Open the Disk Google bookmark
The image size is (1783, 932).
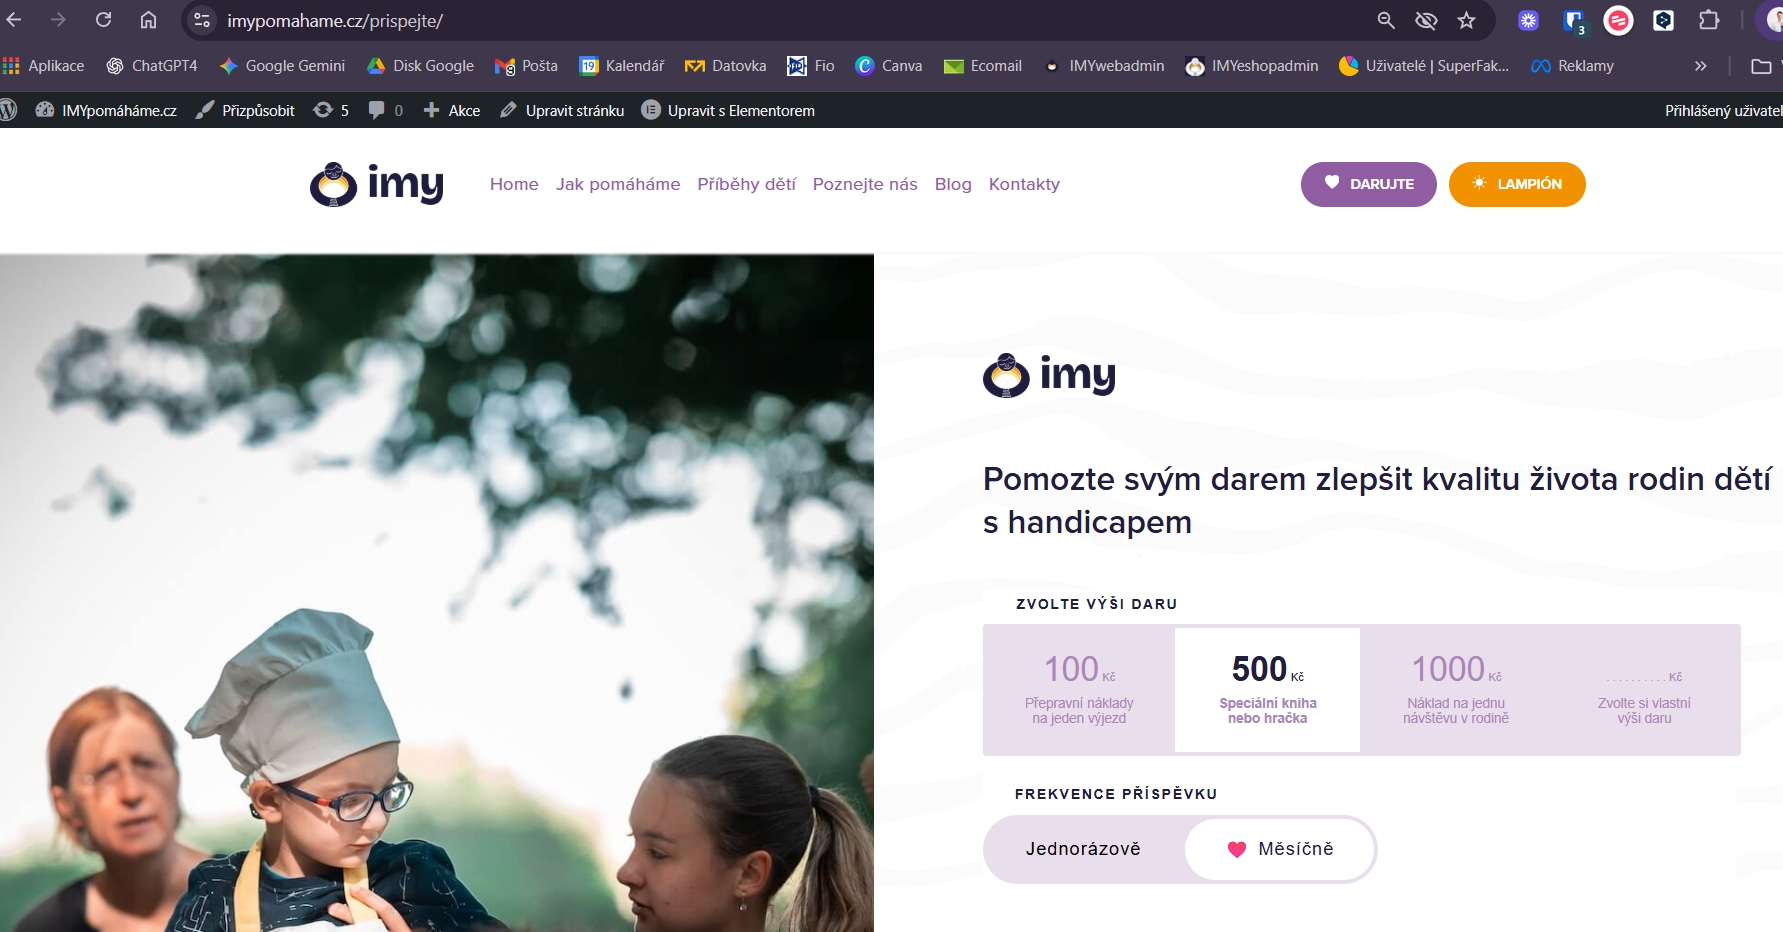[x=420, y=66]
